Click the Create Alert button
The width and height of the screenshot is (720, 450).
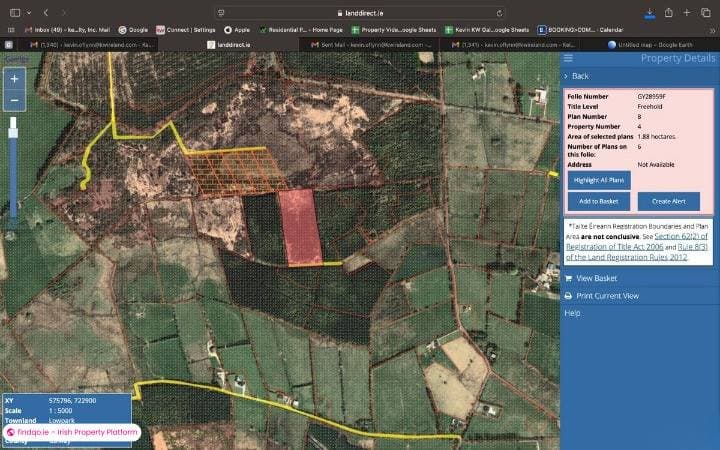[669, 201]
